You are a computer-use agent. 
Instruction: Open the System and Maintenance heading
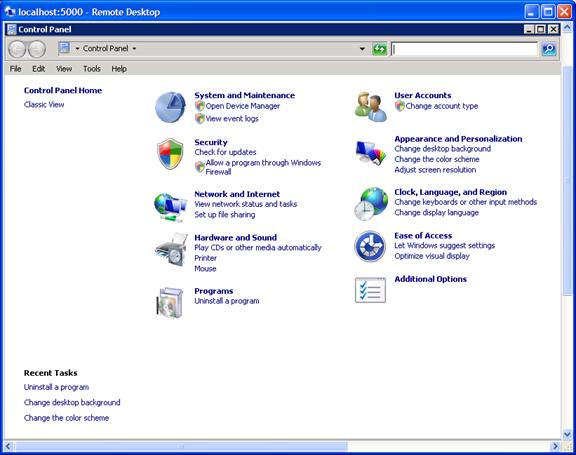245,95
